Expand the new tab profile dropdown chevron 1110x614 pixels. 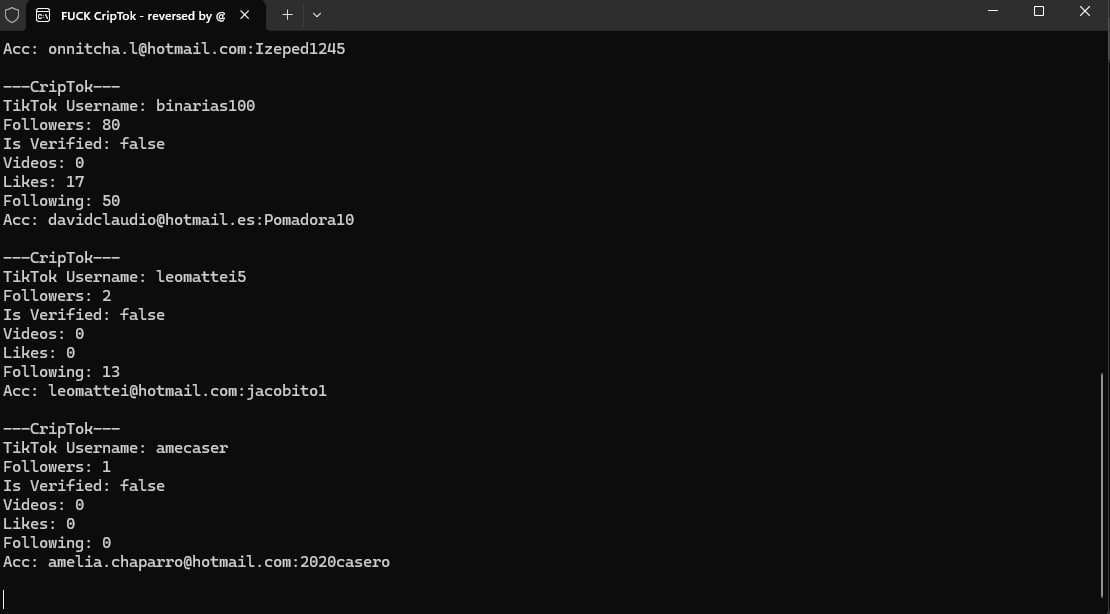[317, 15]
